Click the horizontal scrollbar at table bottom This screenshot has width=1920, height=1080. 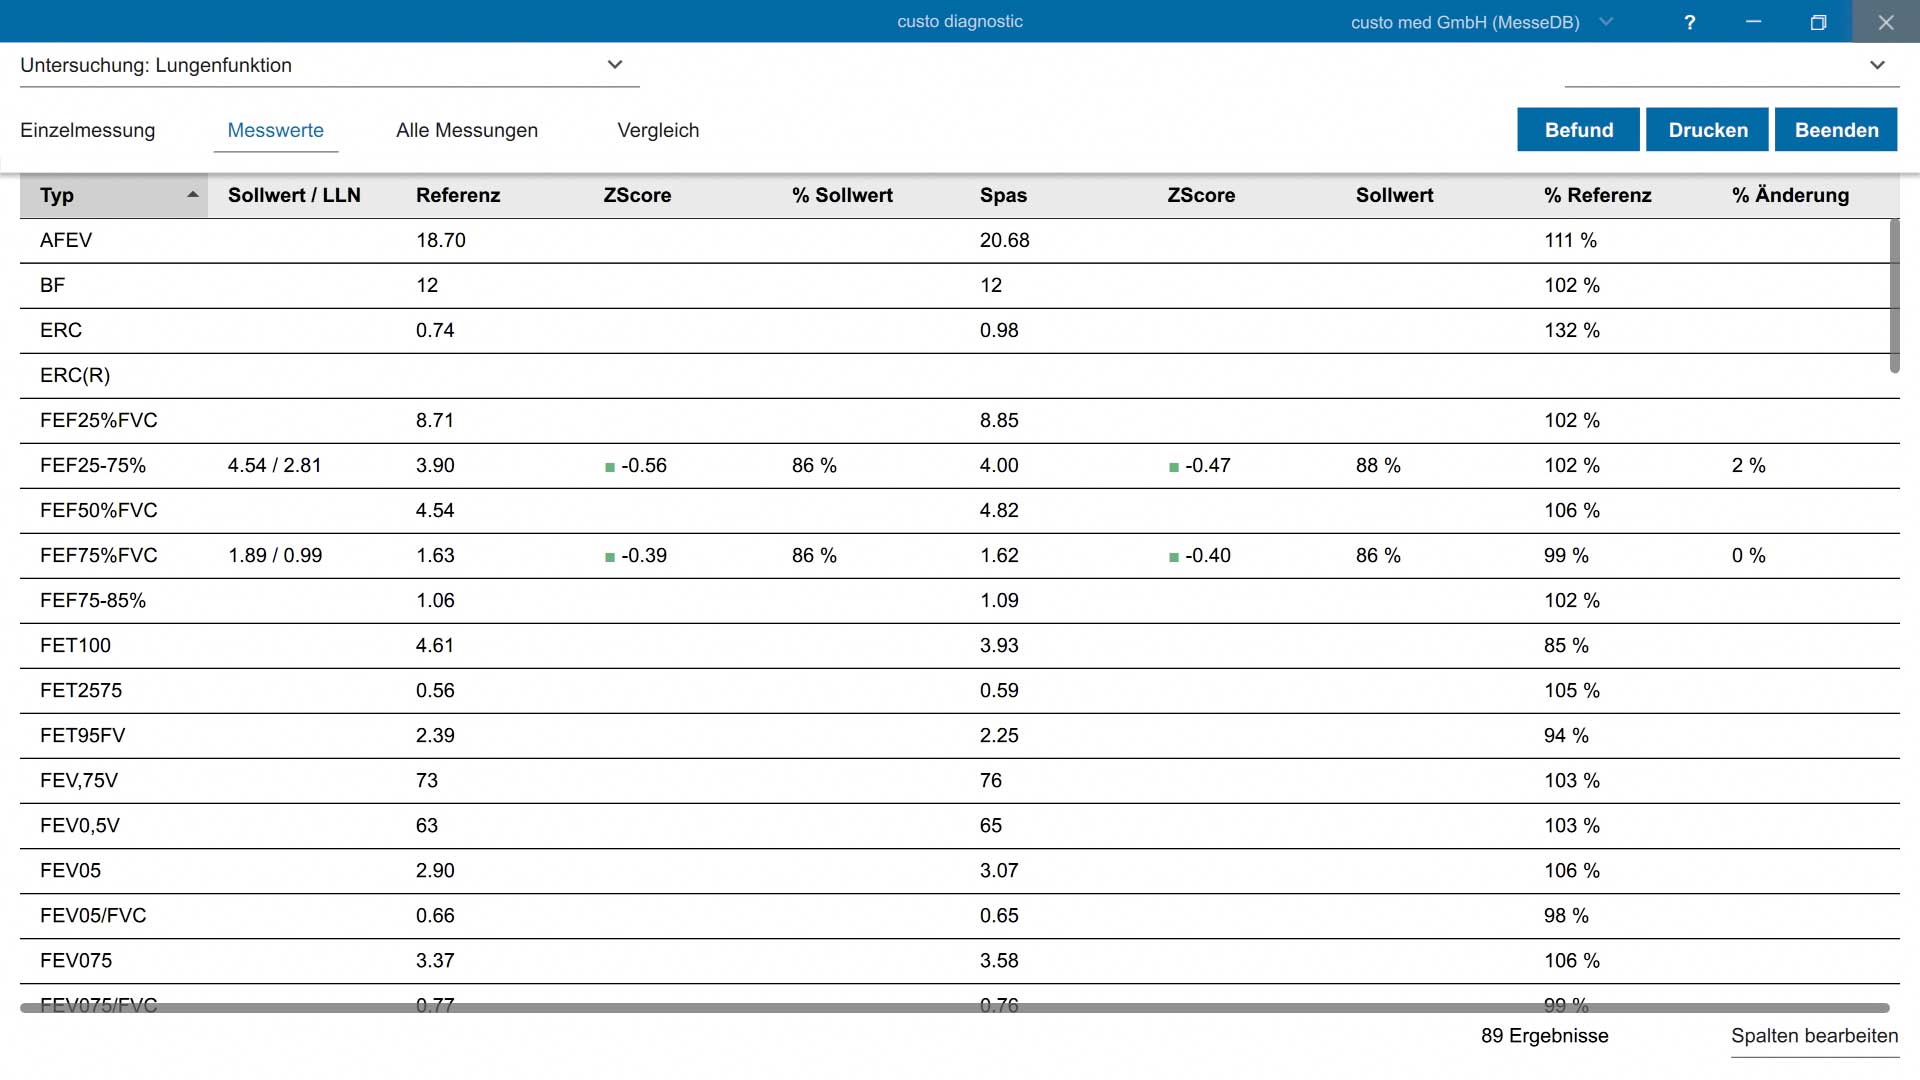[955, 1008]
